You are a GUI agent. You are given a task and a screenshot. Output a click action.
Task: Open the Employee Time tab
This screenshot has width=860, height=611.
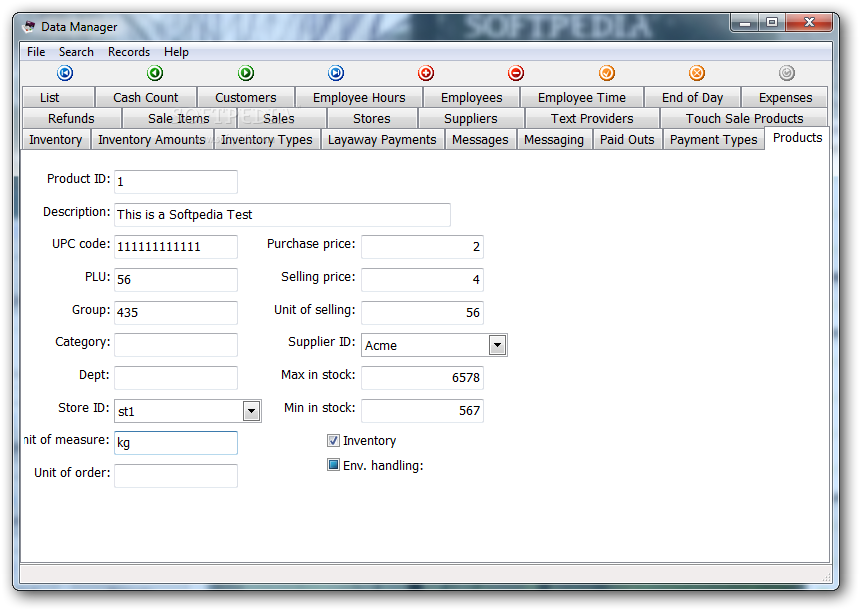point(582,97)
